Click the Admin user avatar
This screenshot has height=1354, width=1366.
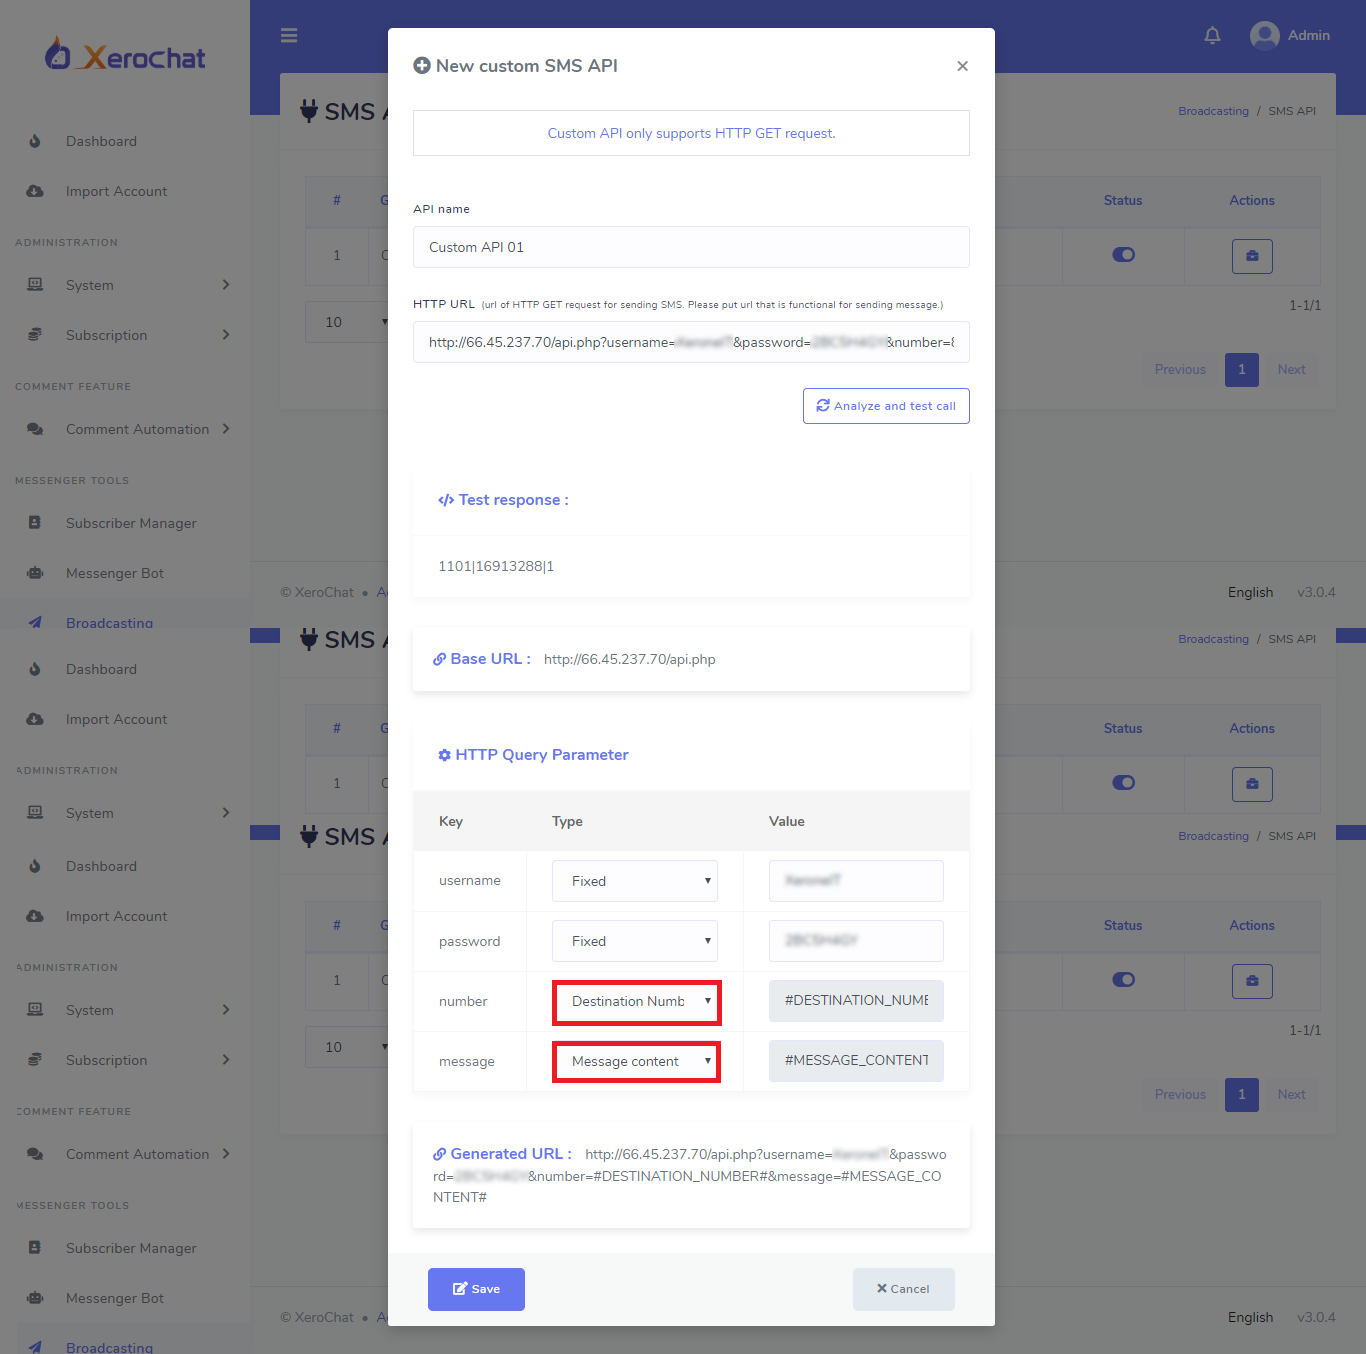point(1264,36)
